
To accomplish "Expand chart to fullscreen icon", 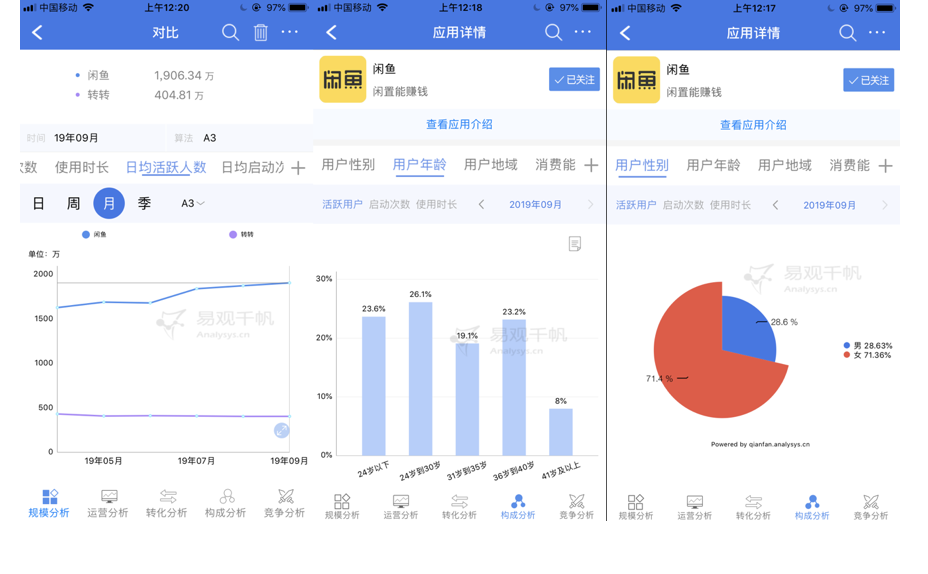I will [282, 430].
